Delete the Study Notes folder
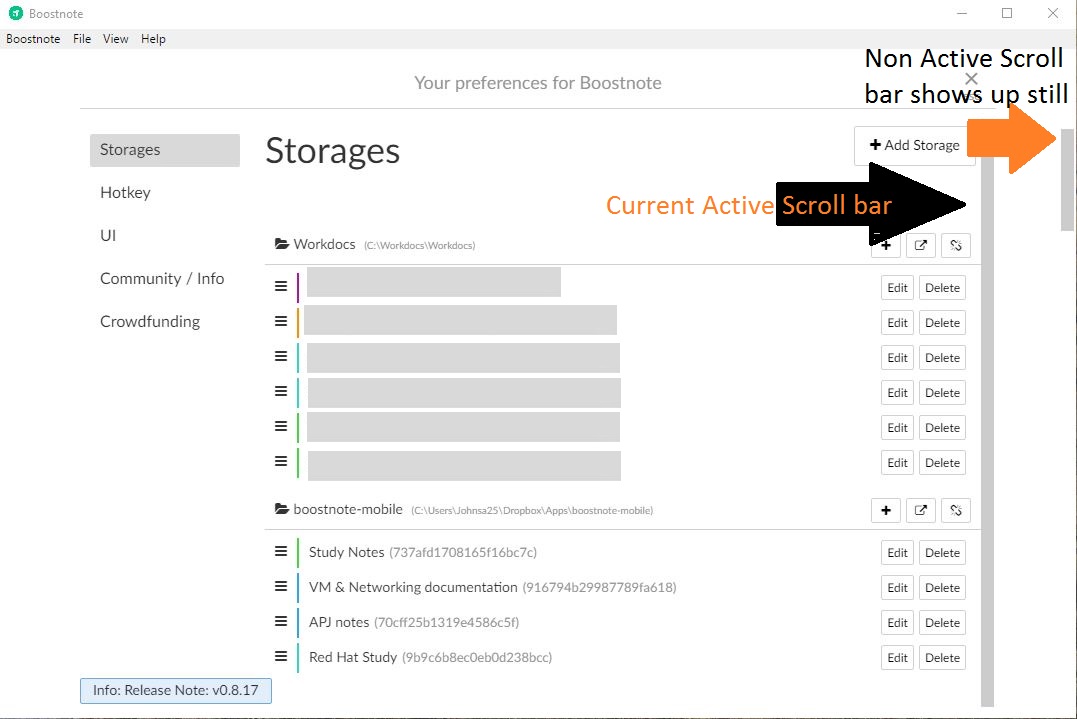The width and height of the screenshot is (1077, 719). tap(942, 553)
